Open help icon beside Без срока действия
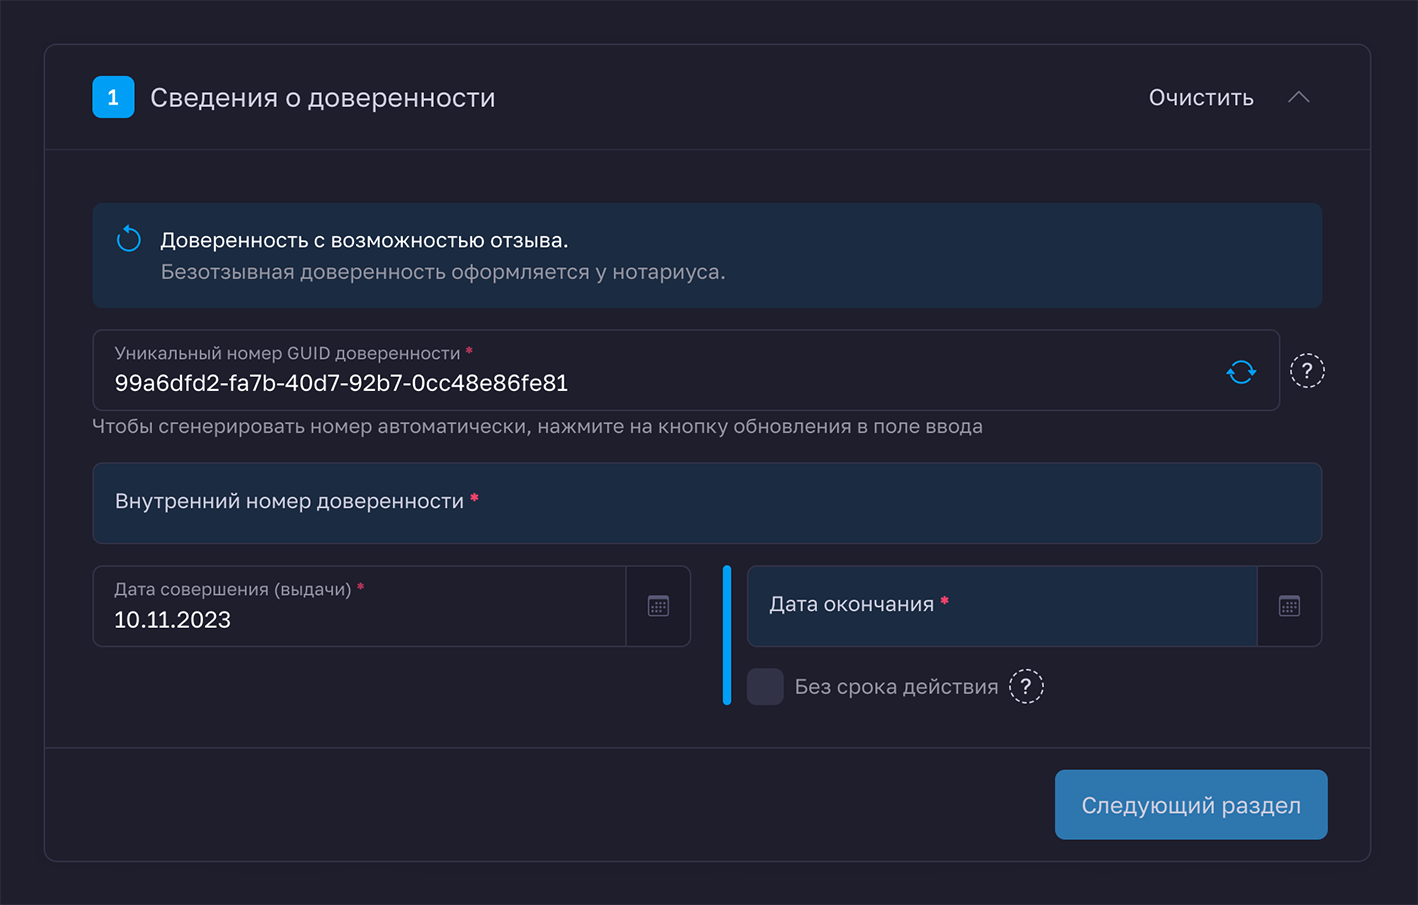The height and width of the screenshot is (905, 1418). point(1026,686)
